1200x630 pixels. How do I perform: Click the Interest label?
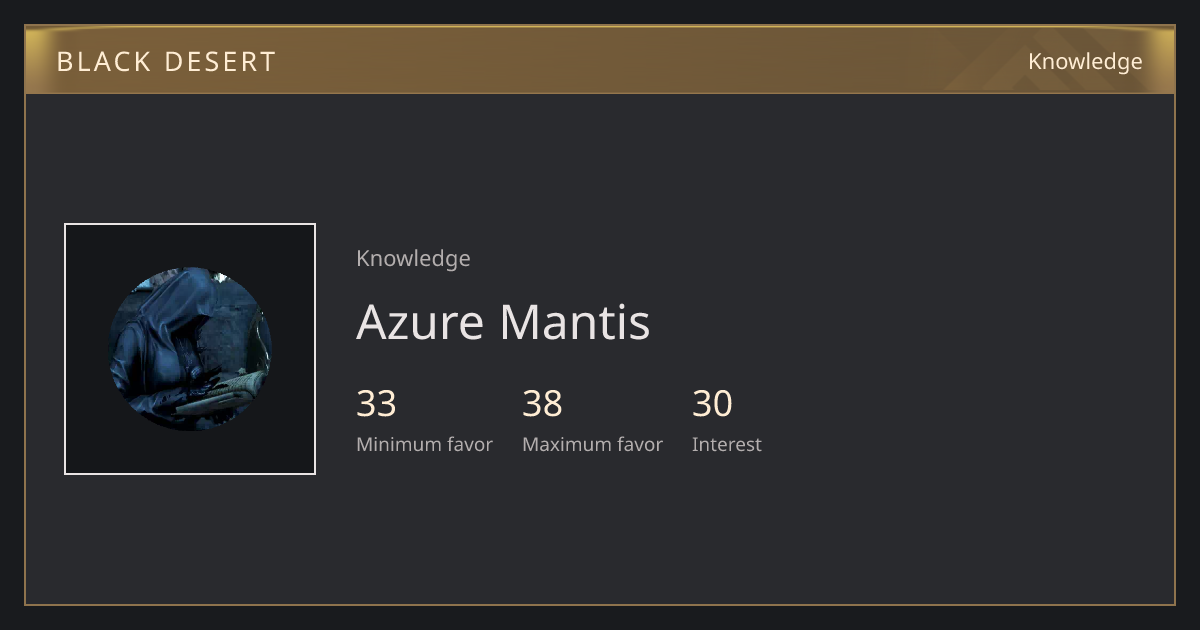pyautogui.click(x=727, y=445)
